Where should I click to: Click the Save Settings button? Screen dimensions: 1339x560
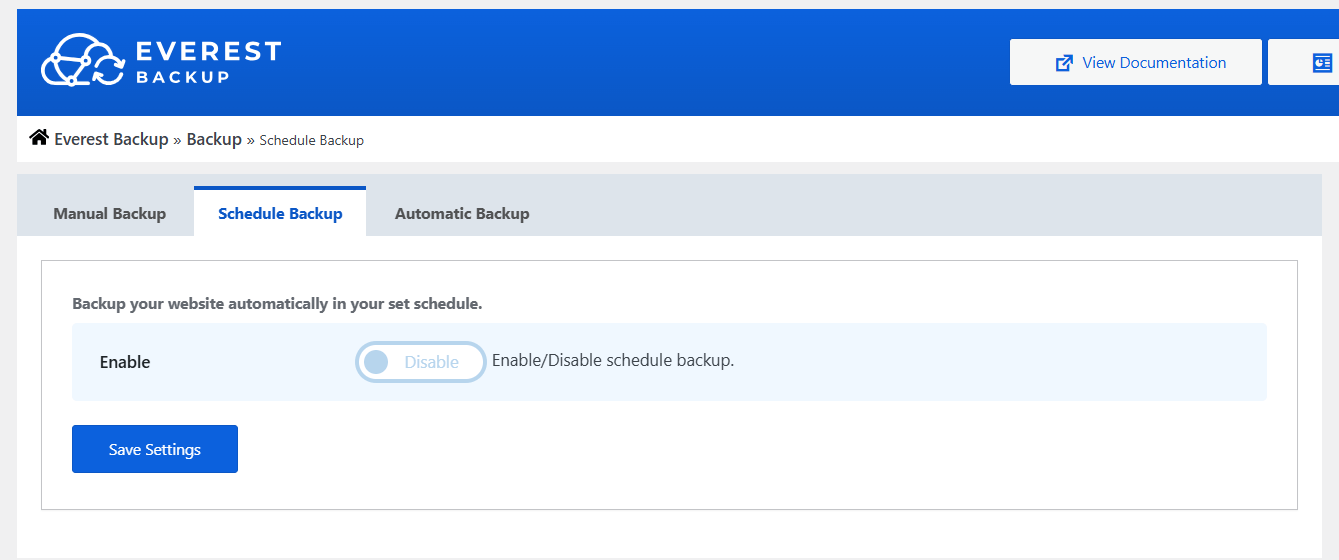[155, 449]
